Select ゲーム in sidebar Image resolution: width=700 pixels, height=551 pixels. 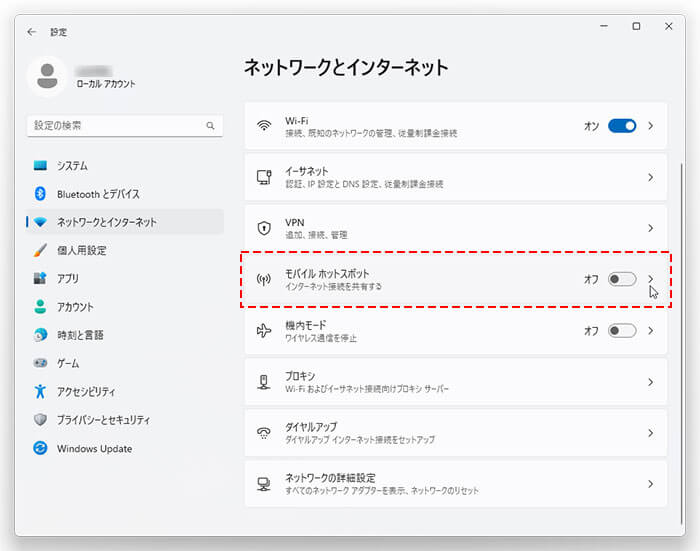pyautogui.click(x=125, y=363)
